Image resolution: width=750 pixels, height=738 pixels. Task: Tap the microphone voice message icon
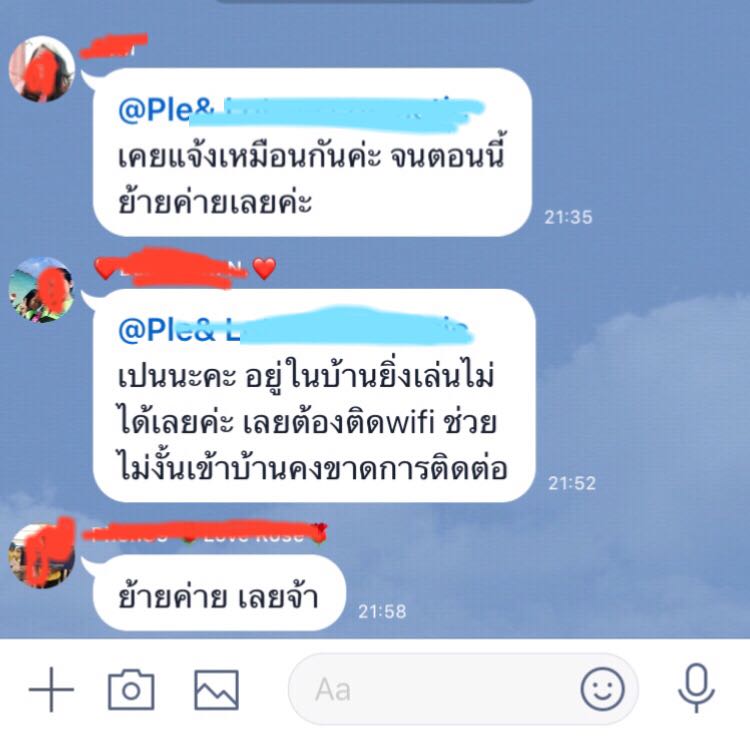tap(696, 688)
